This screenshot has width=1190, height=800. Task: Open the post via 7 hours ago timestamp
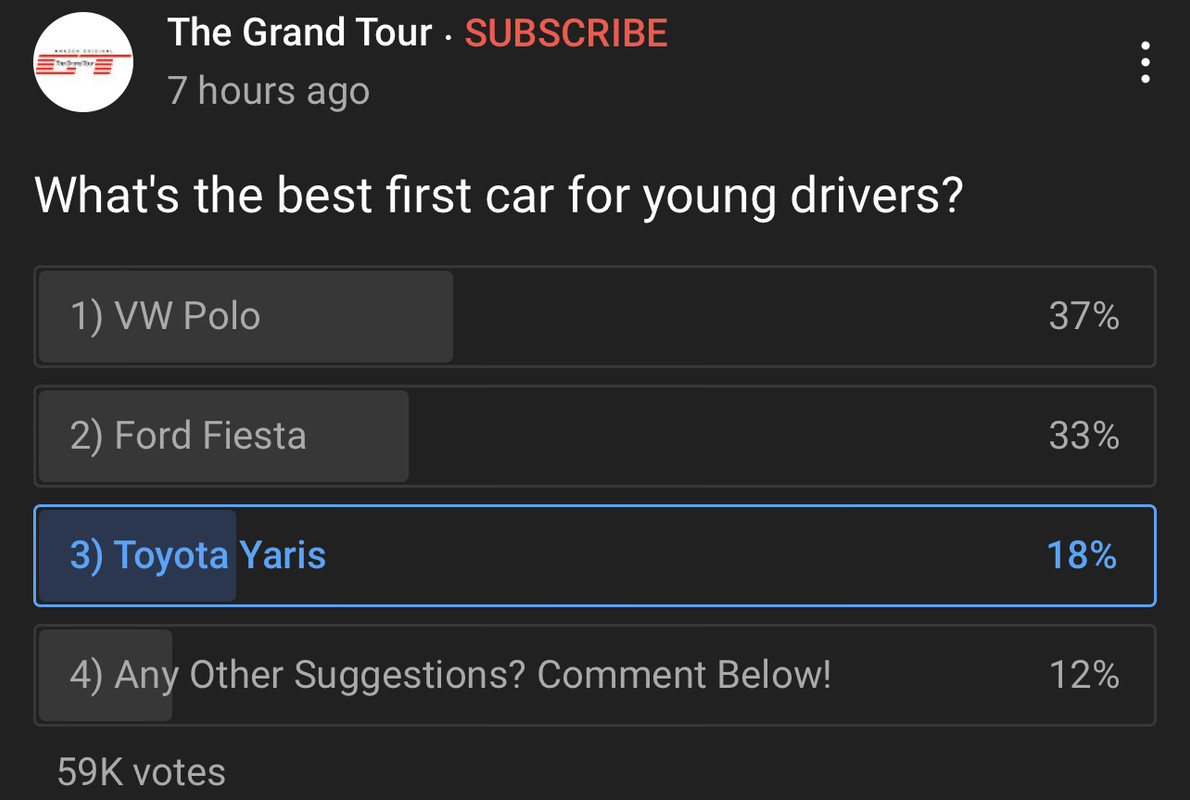pos(269,91)
